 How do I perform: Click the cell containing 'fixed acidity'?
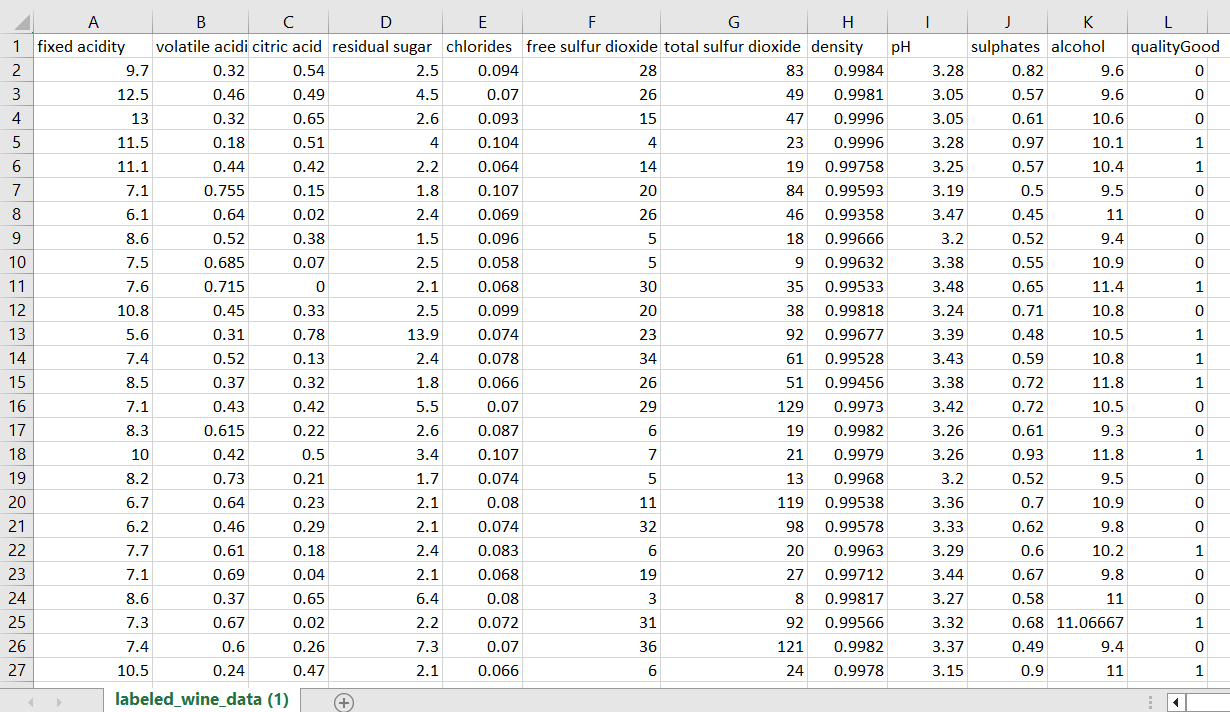pos(93,46)
